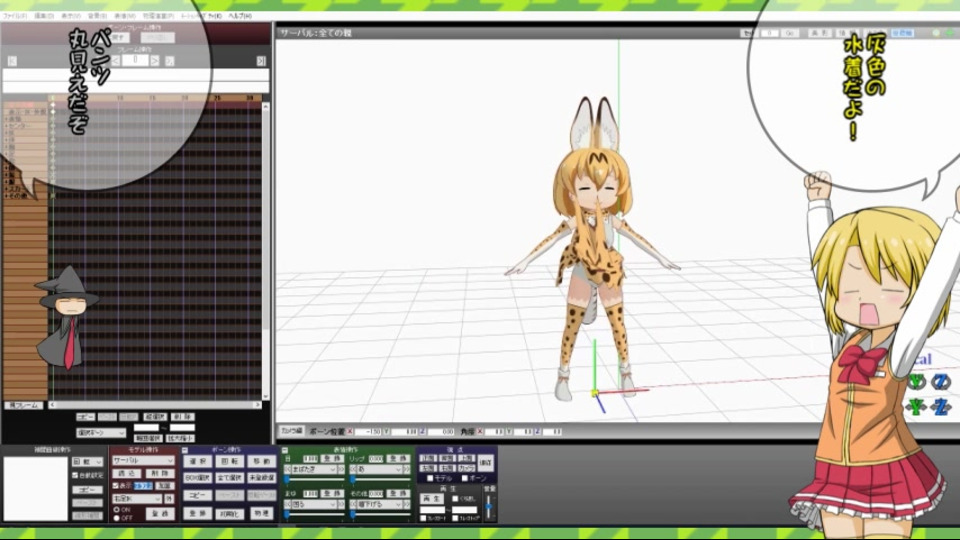
Task: Click right arrow of horizontal timeline scrollbar
Action: pyautogui.click(x=258, y=405)
